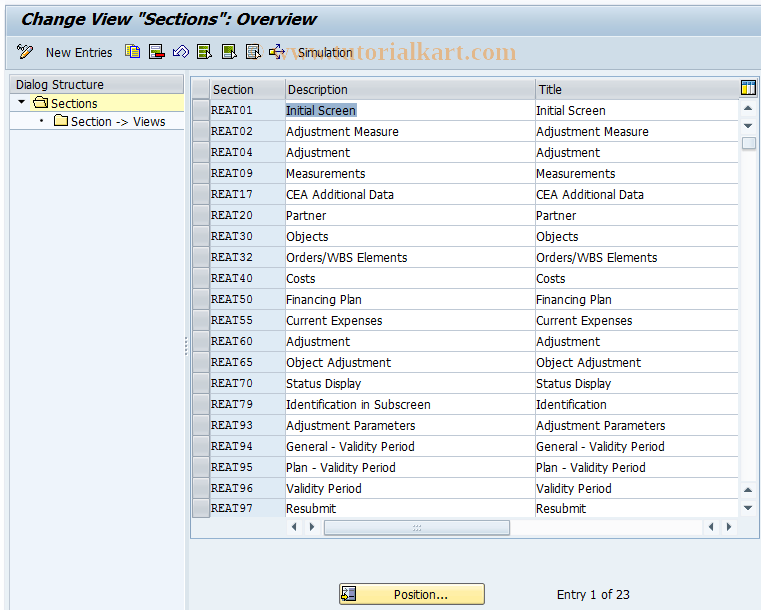This screenshot has width=761, height=610.
Task: Click the horizontal scrollbar thumb
Action: coord(417,528)
